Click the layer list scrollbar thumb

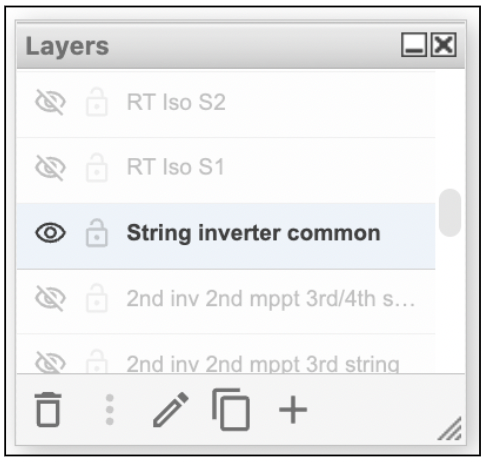(450, 213)
